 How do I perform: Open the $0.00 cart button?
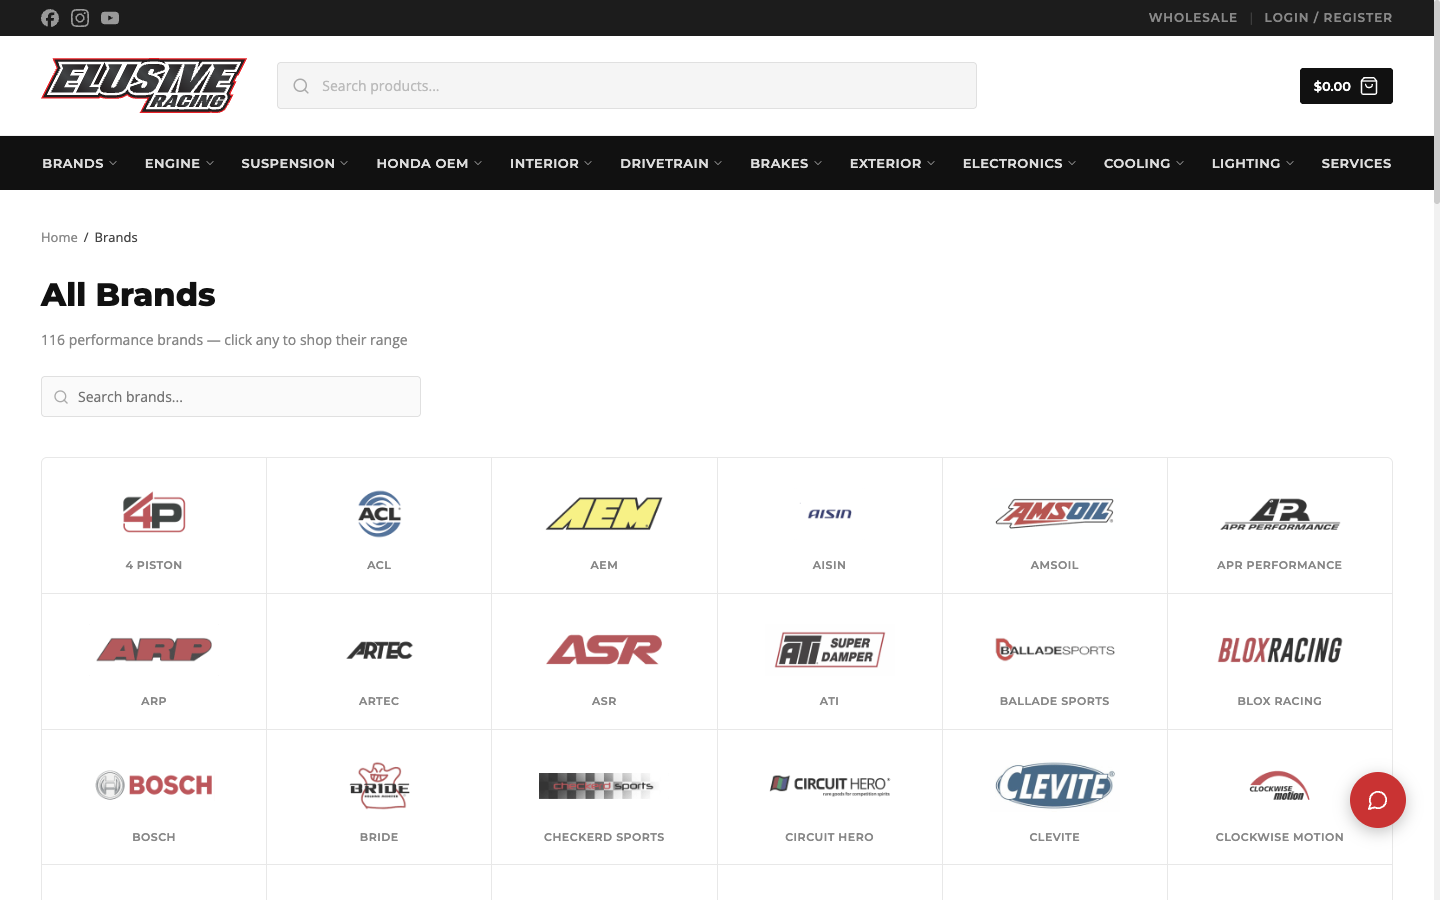1346,86
